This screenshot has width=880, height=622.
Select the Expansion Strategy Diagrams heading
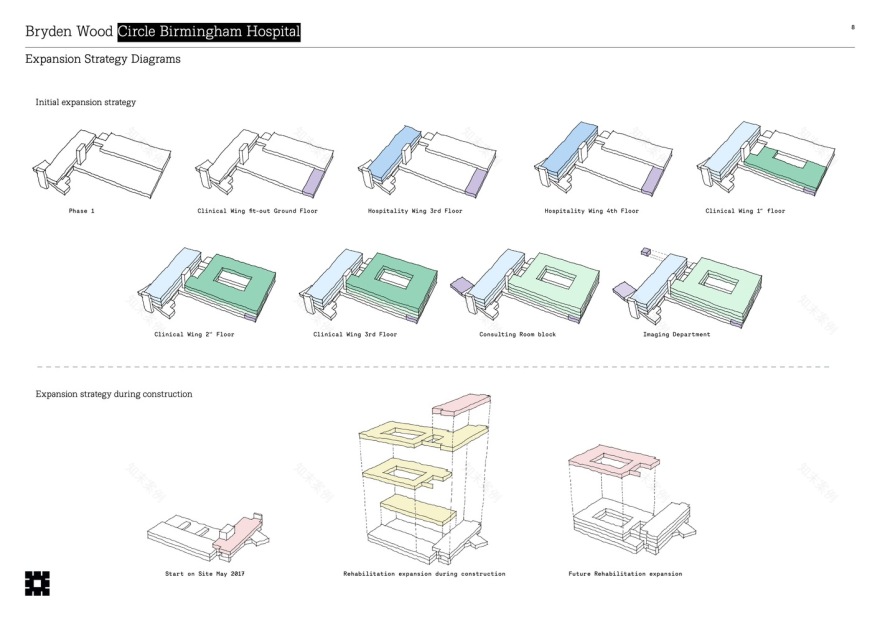103,60
